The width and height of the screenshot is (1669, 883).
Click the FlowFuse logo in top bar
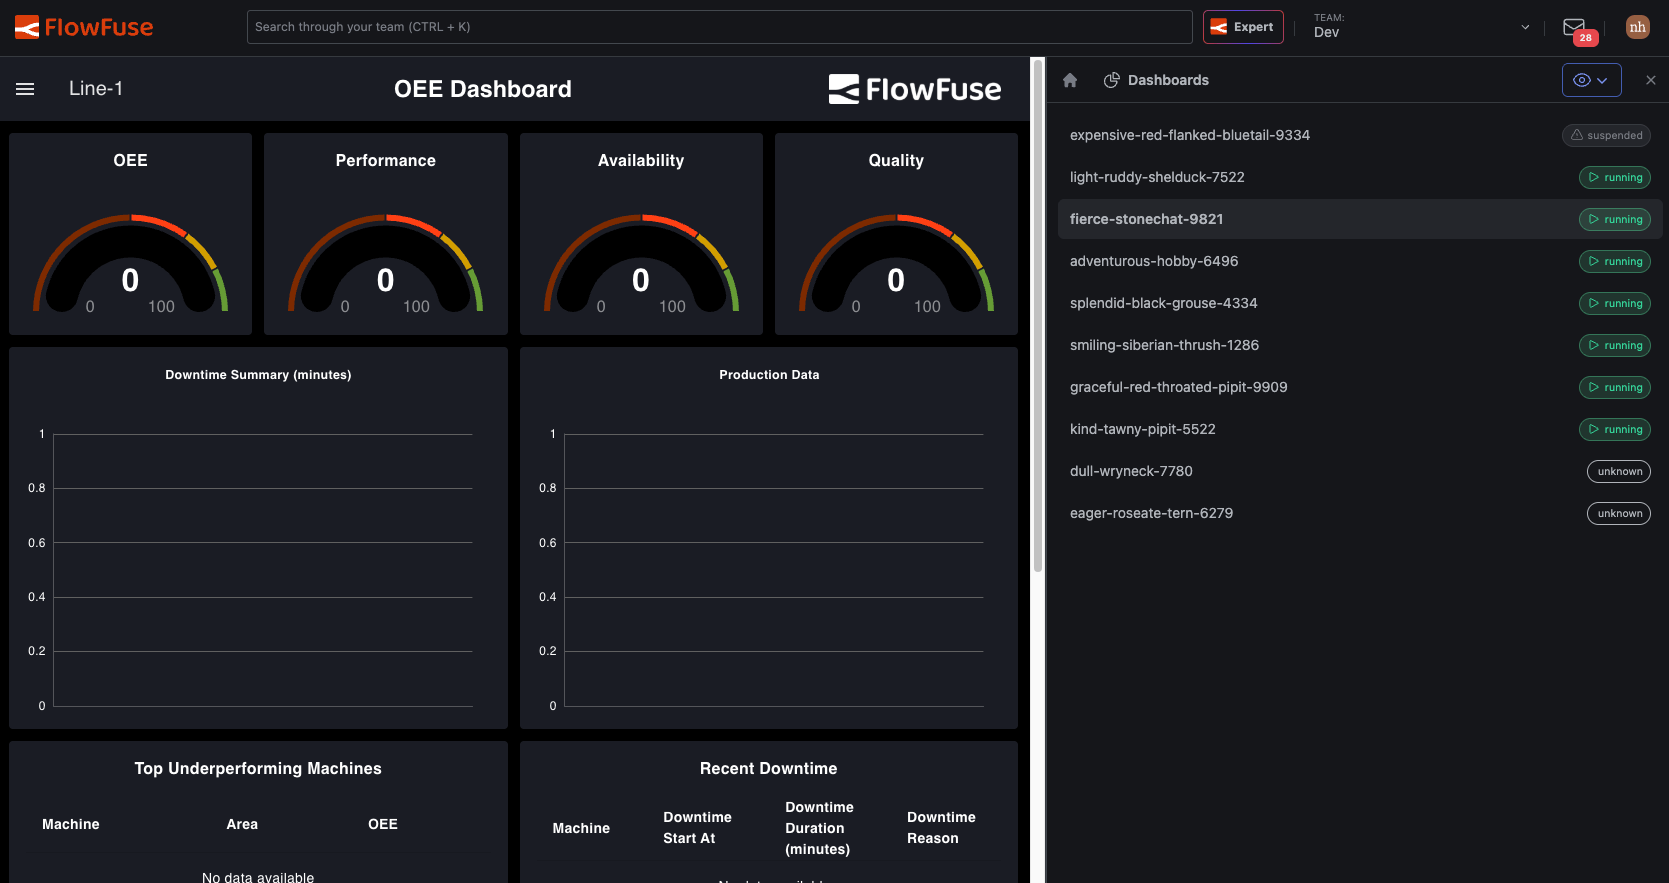pyautogui.click(x=84, y=27)
